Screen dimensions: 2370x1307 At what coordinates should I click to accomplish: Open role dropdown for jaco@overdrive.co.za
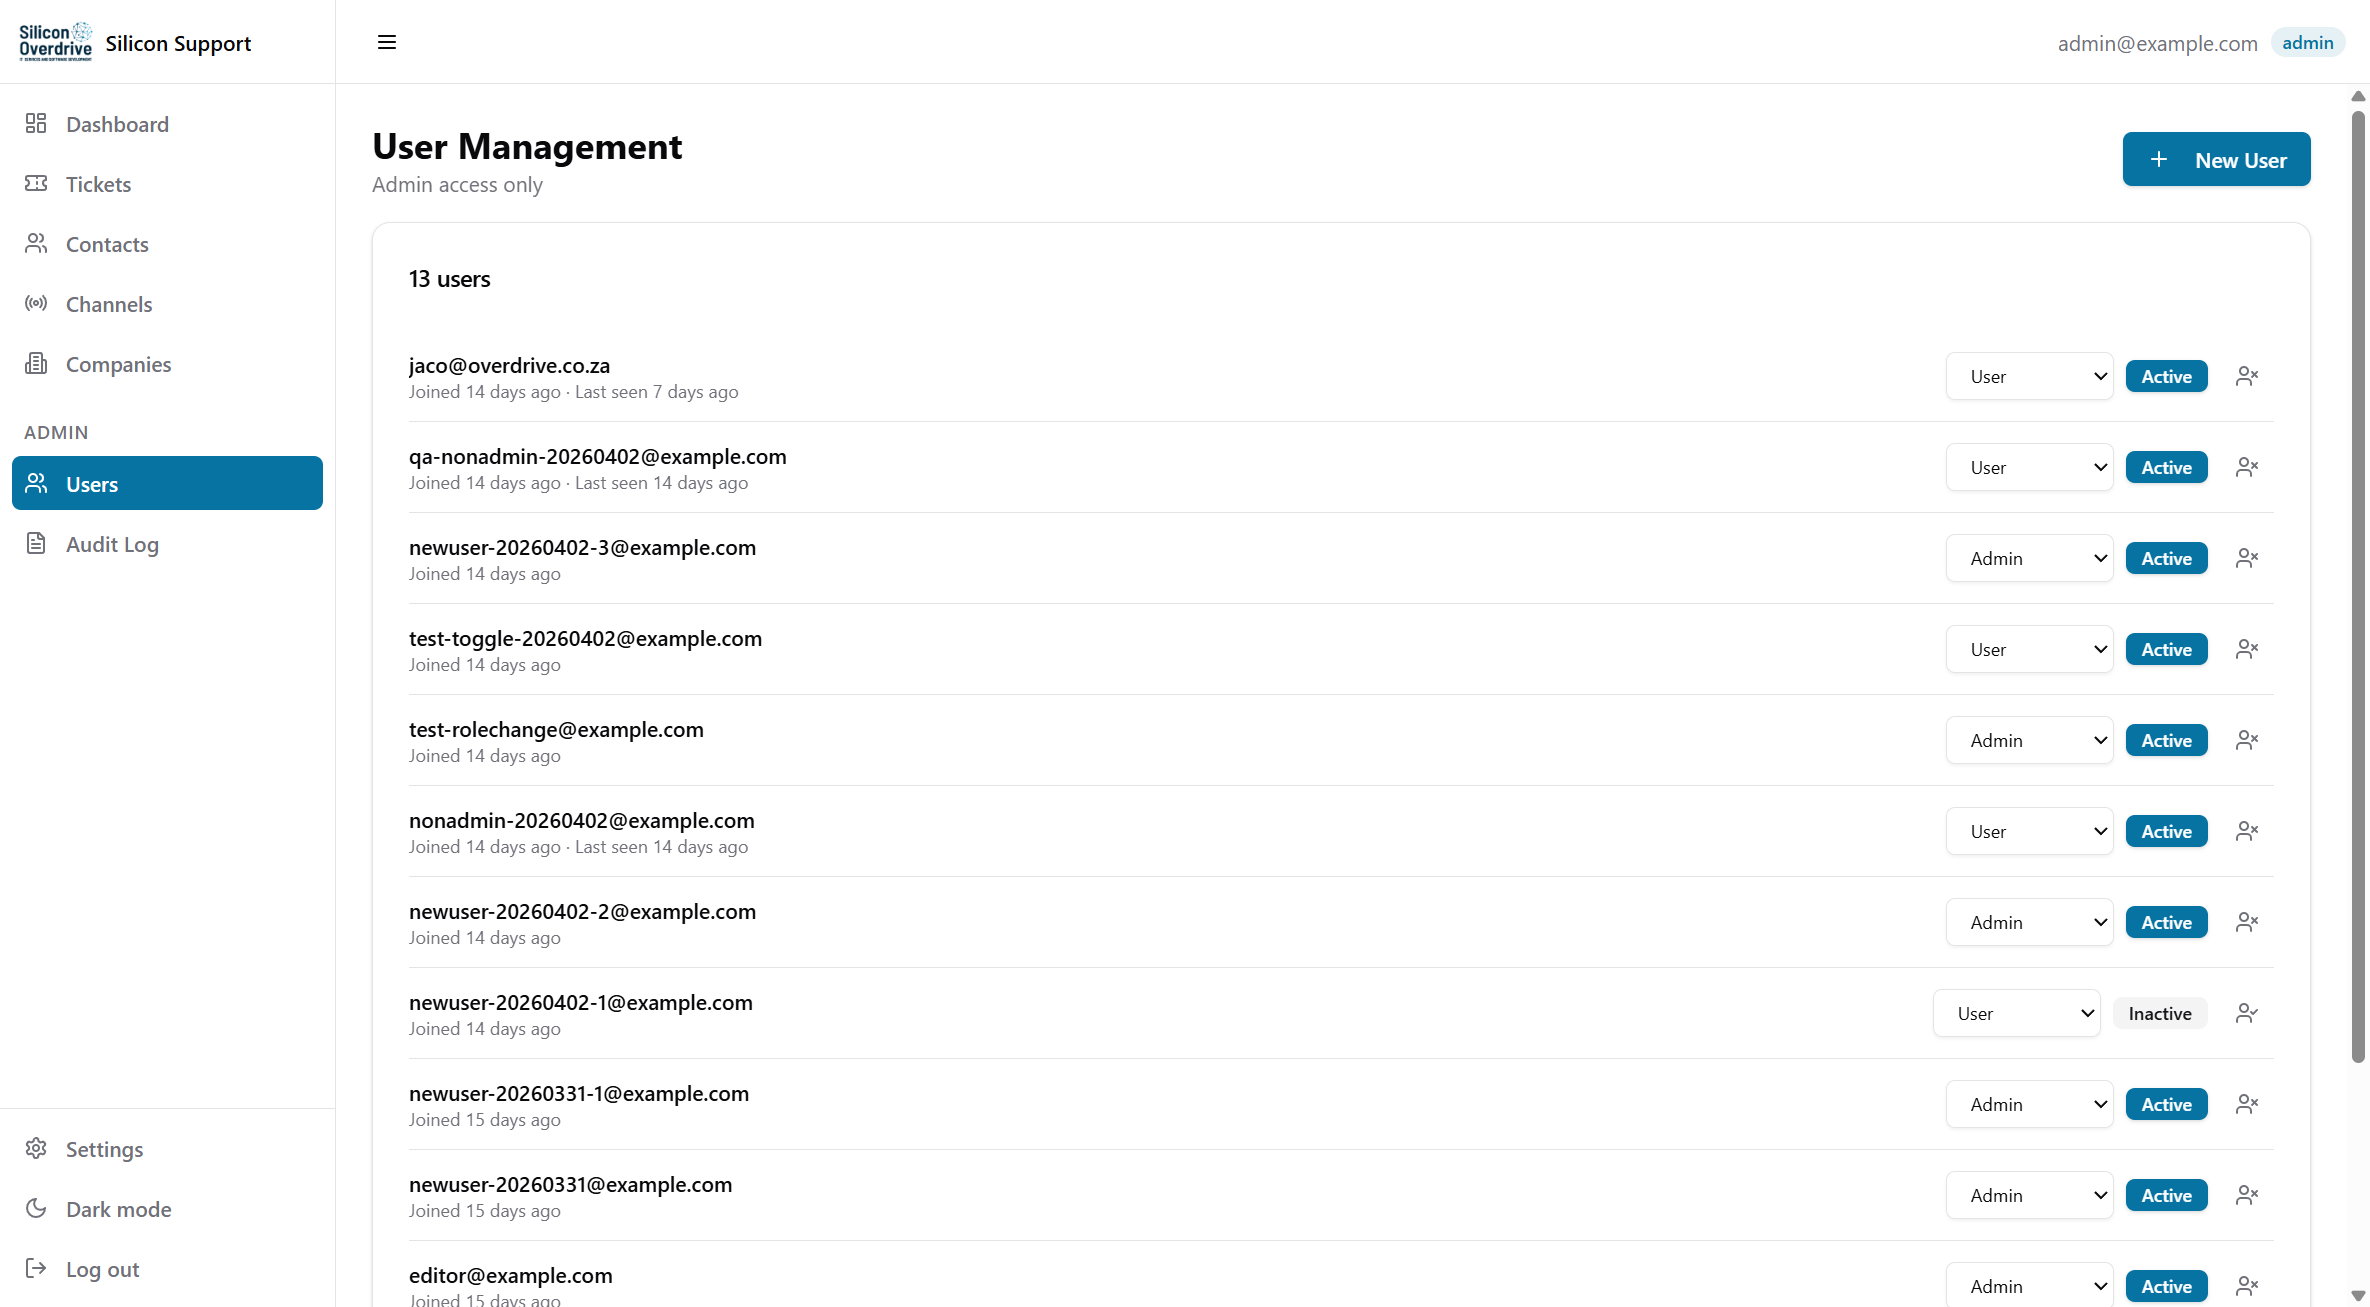(x=2029, y=376)
